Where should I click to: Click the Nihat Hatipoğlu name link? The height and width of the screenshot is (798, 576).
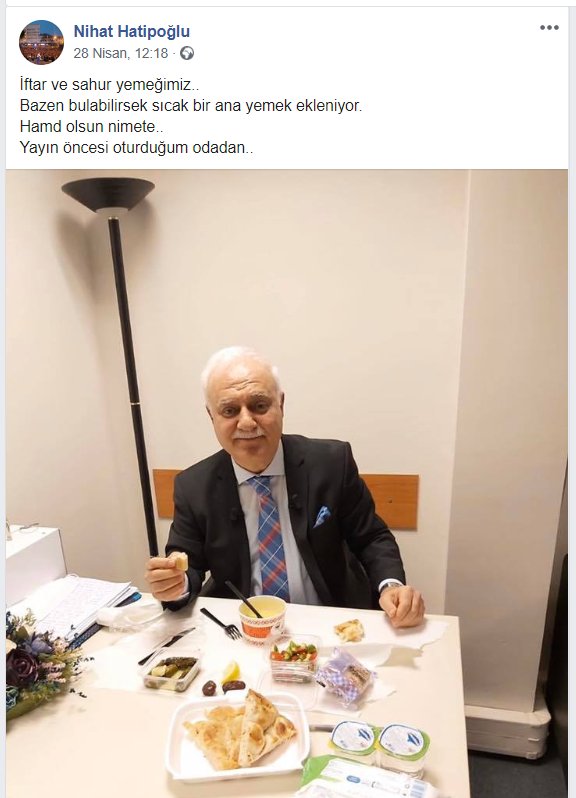132,32
